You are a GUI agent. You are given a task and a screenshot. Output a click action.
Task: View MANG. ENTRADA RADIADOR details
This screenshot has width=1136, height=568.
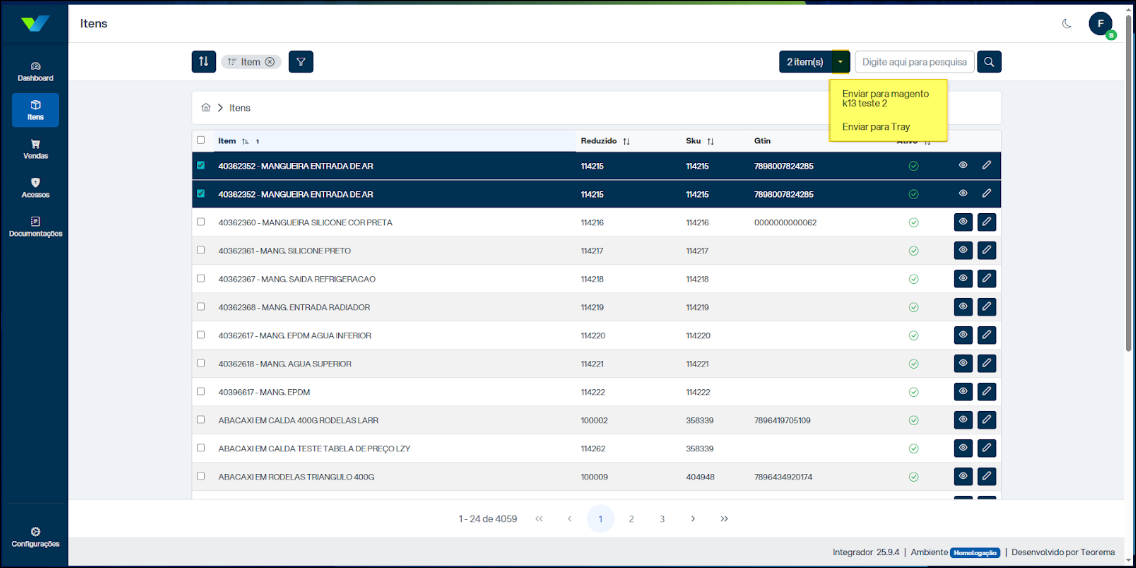[964, 307]
